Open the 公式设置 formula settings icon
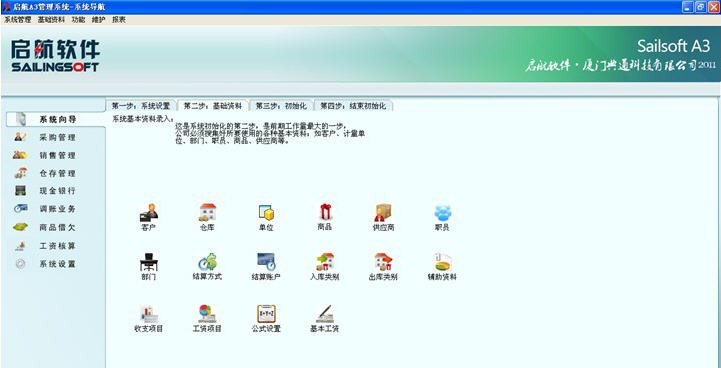This screenshot has height=368, width=721. click(266, 319)
